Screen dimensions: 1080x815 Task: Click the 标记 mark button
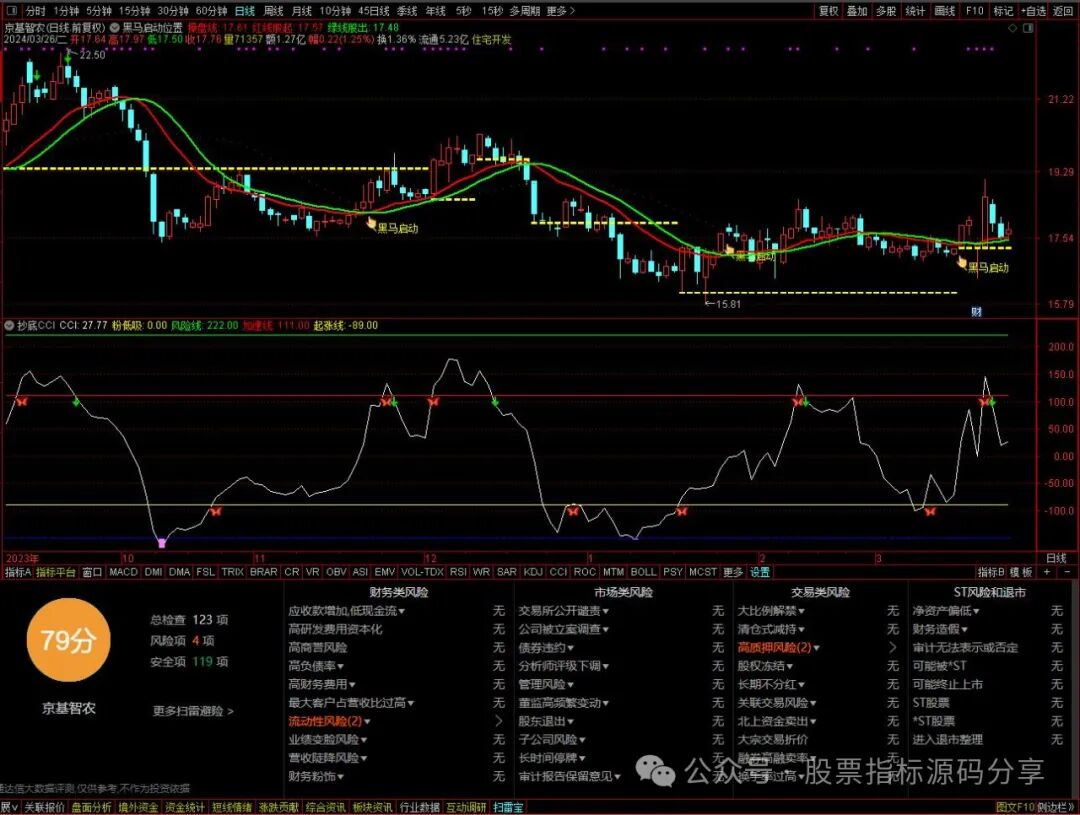[x=1003, y=11]
